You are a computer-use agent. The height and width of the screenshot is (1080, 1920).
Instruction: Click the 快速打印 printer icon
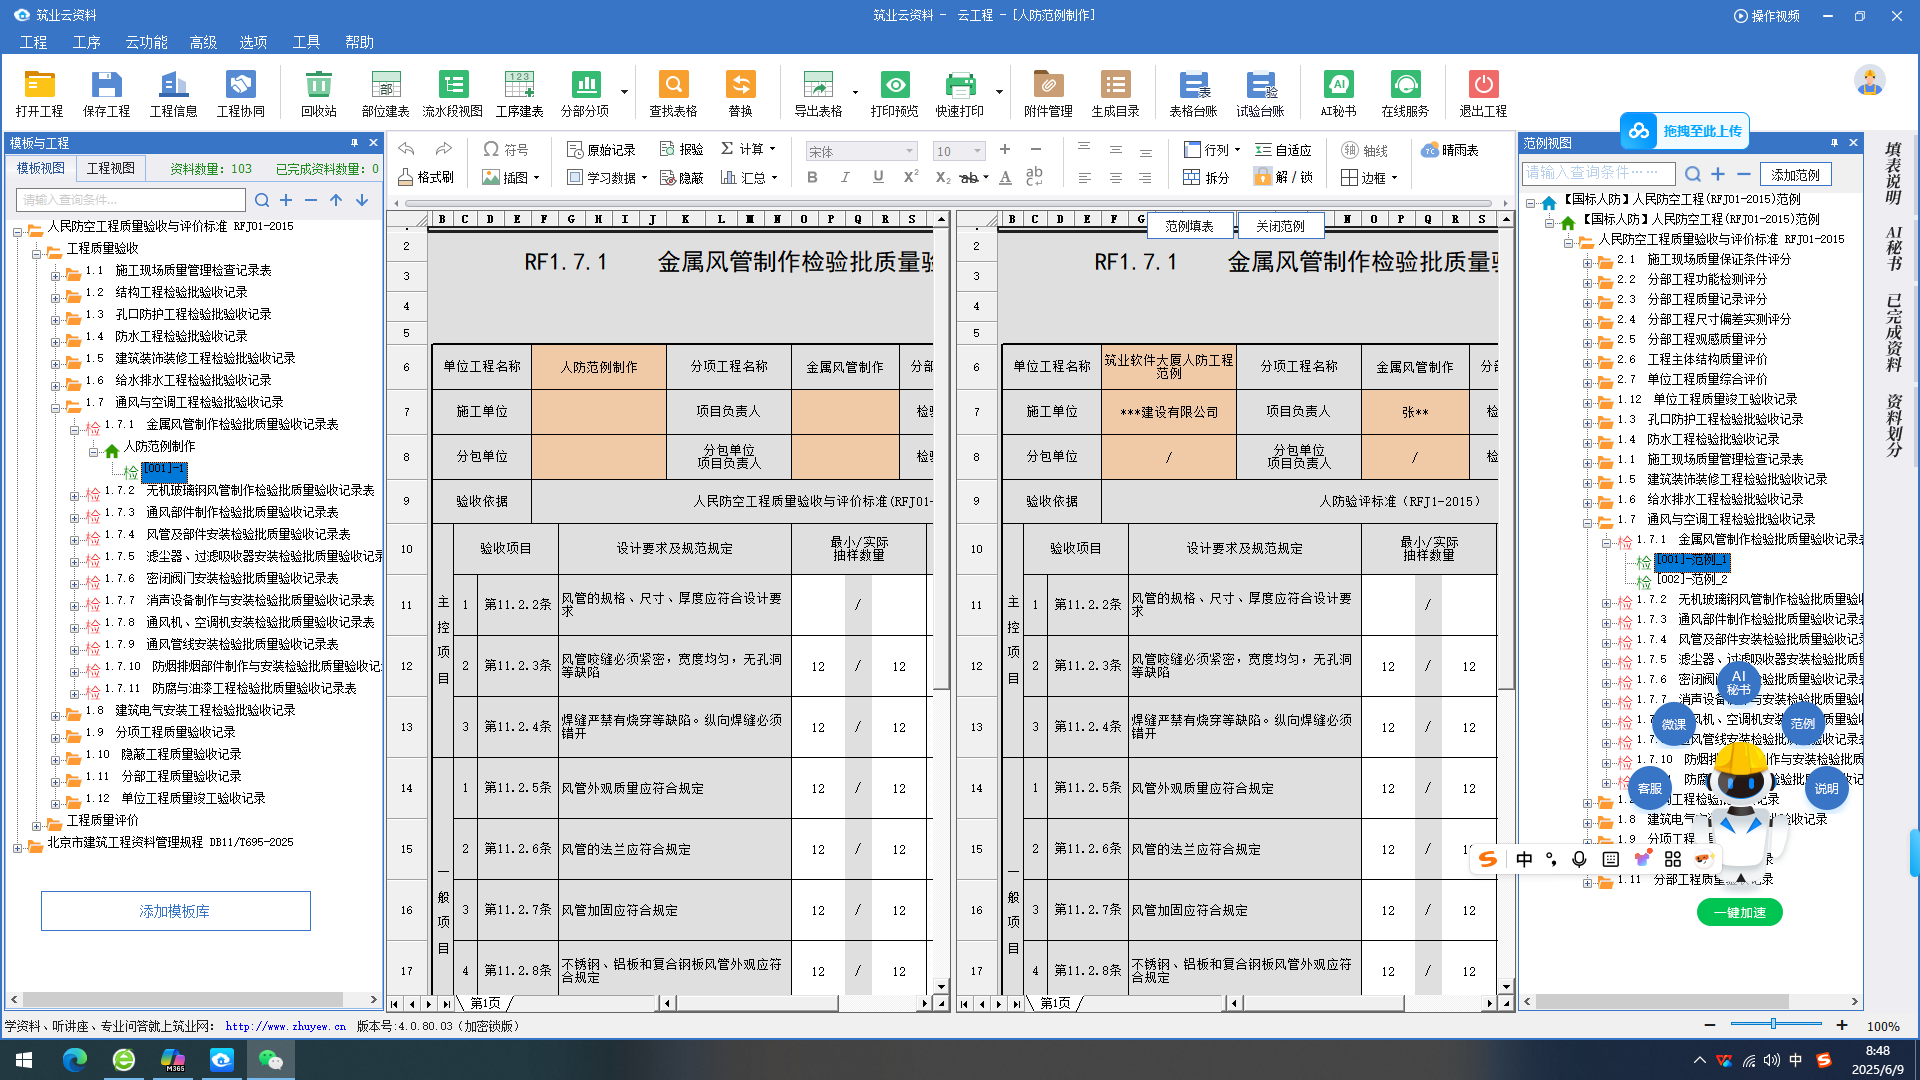tap(959, 93)
